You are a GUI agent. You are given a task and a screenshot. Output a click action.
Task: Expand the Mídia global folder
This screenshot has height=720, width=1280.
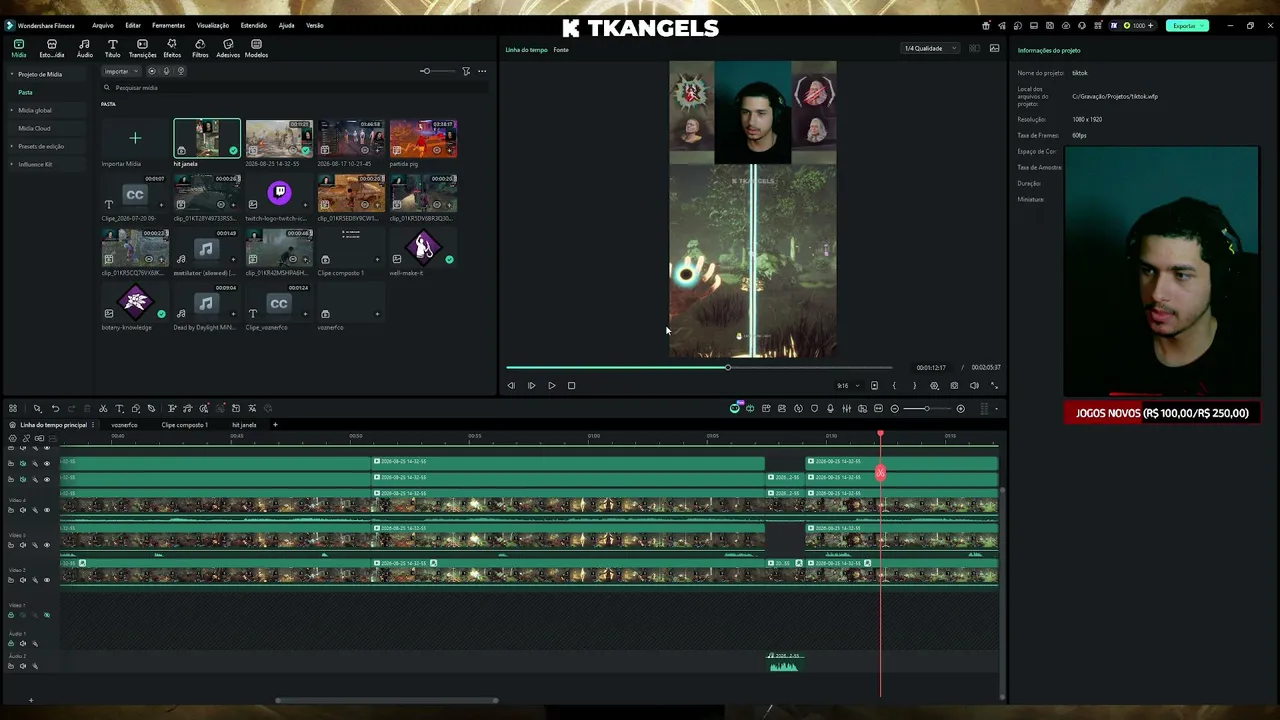point(12,110)
